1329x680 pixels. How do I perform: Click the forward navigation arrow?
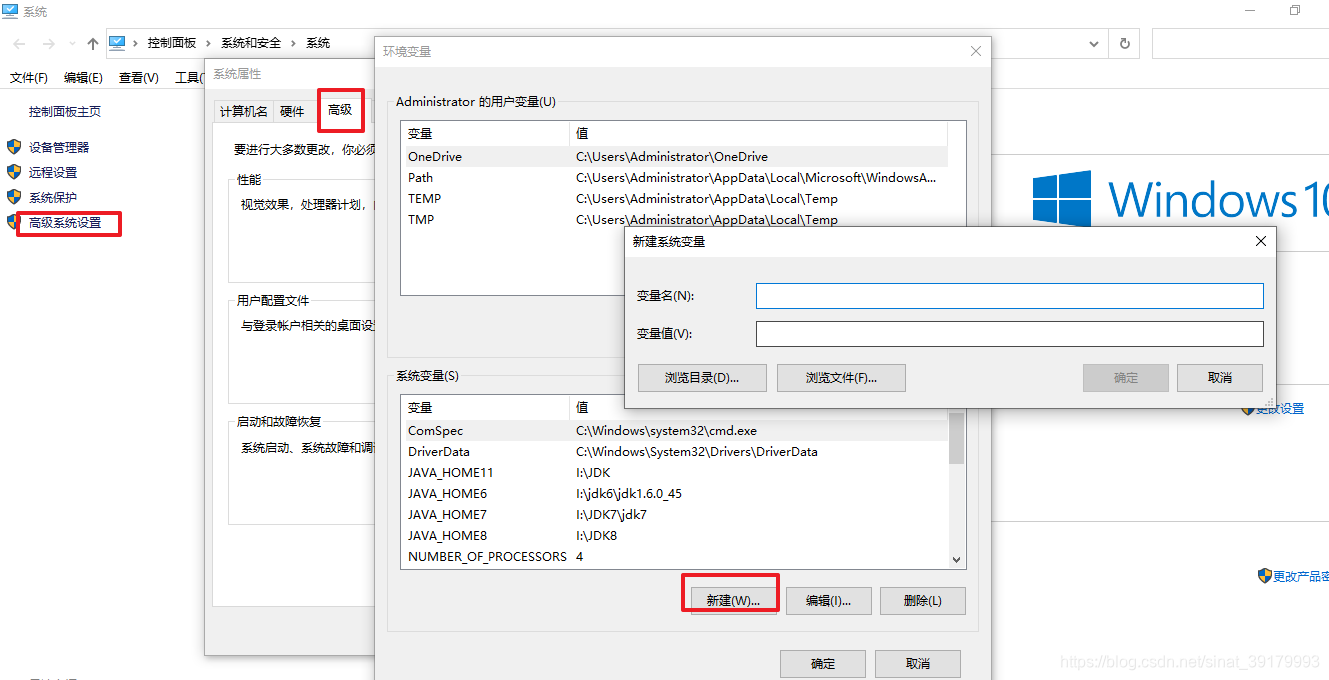pyautogui.click(x=48, y=43)
